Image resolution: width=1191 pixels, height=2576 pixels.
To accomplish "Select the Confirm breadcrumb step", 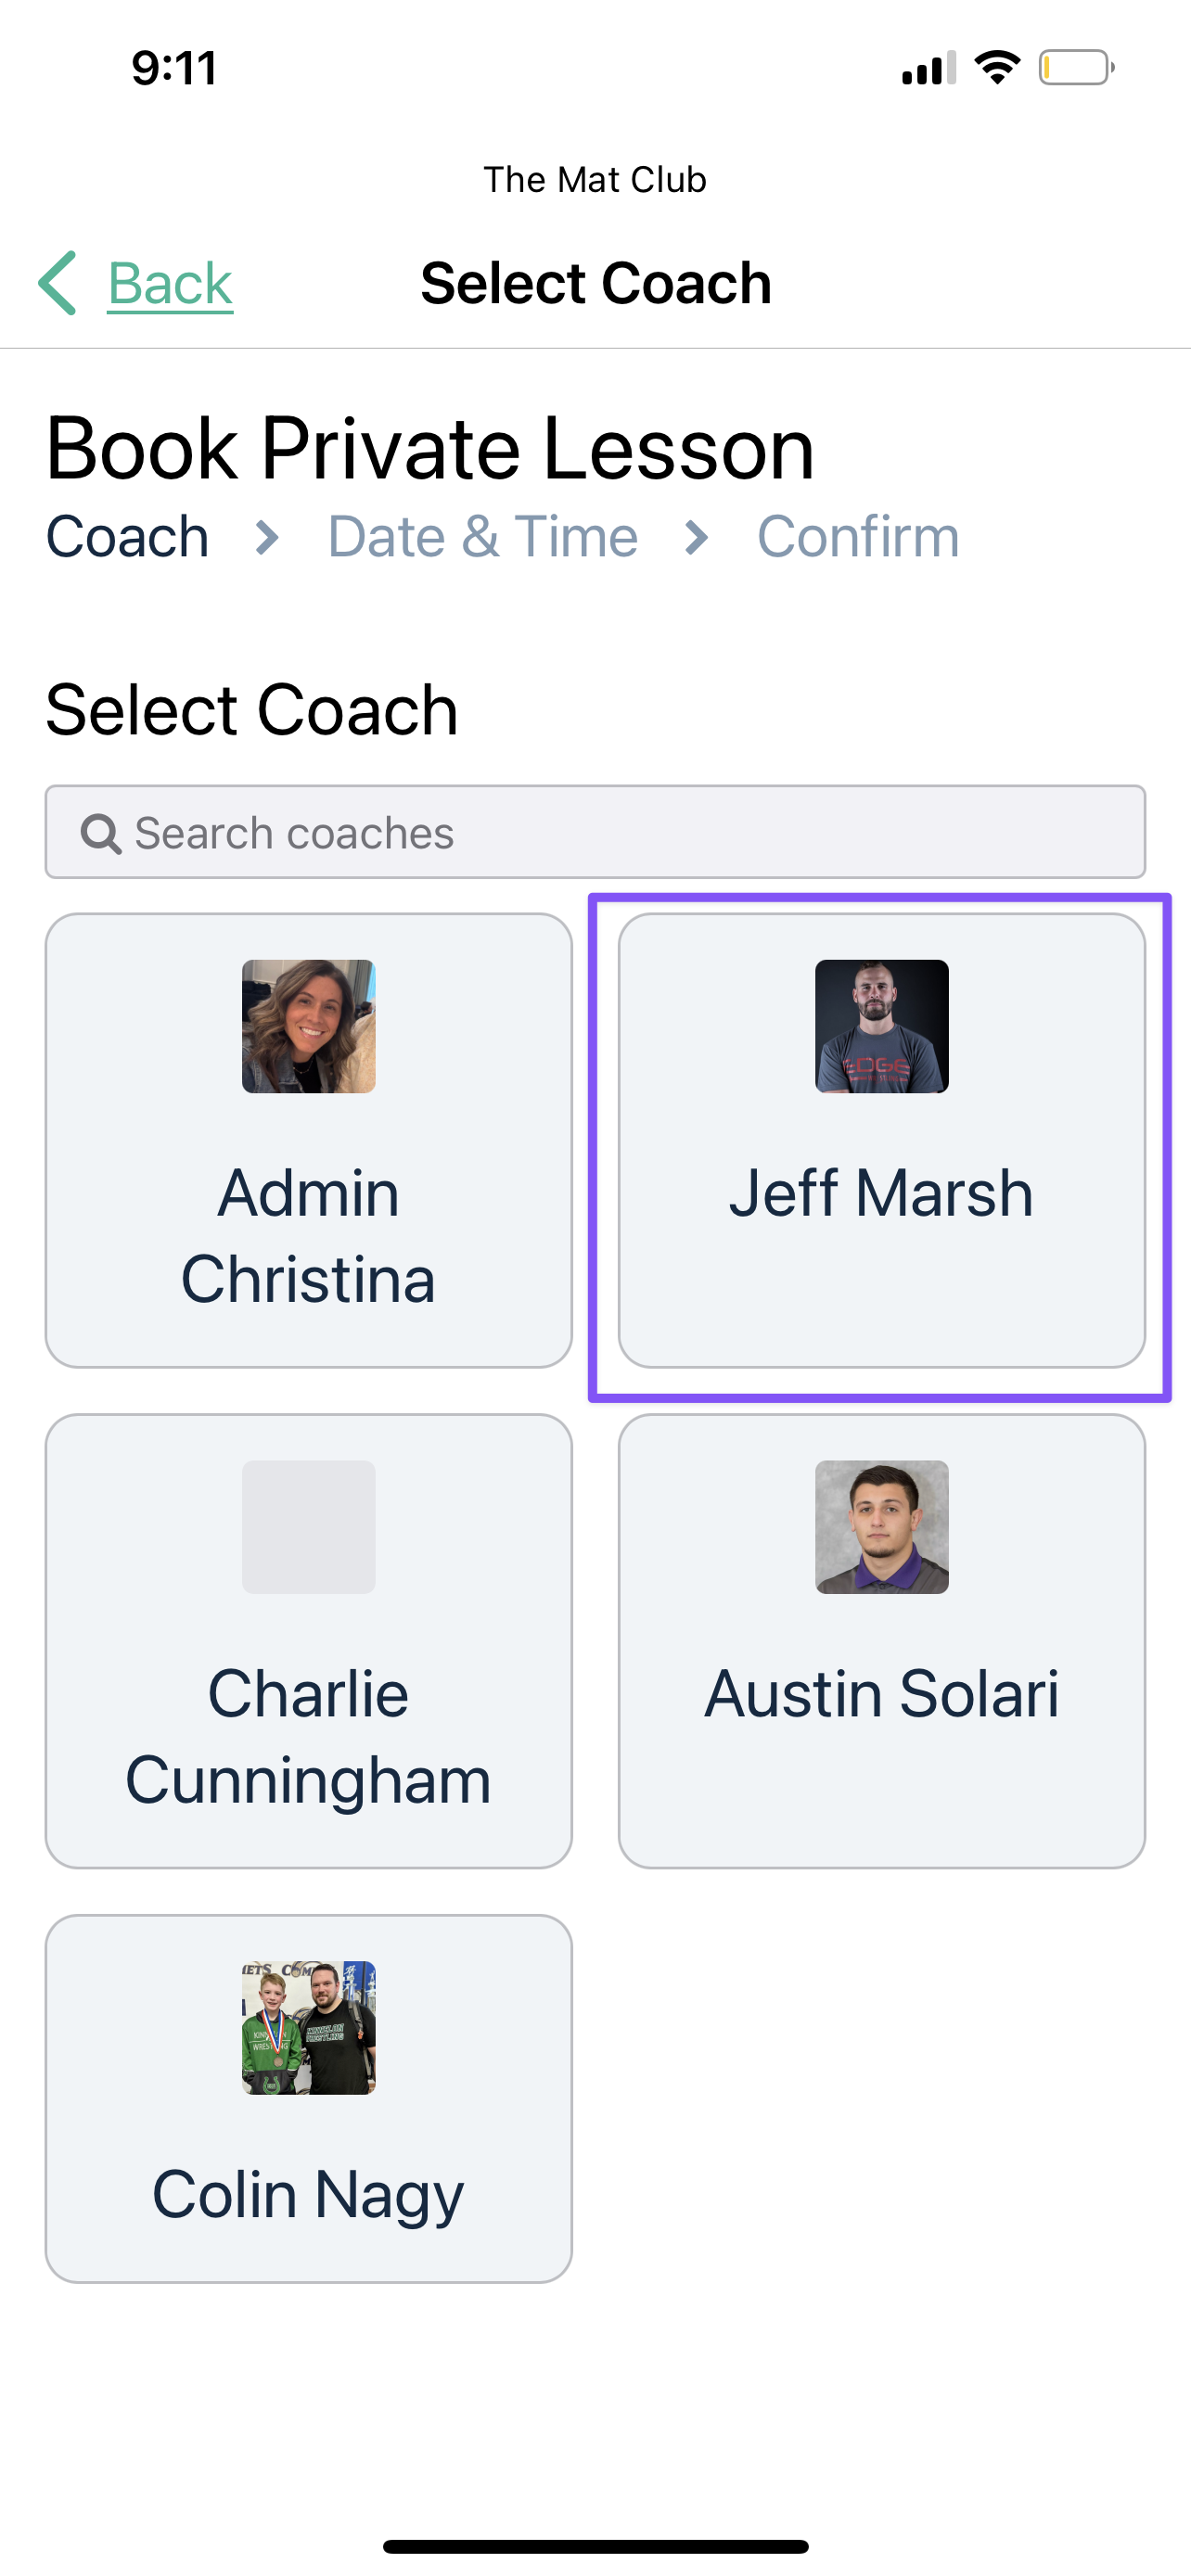I will click(x=858, y=537).
